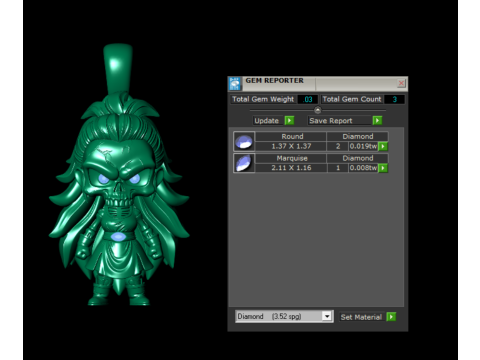This screenshot has width=480, height=360.
Task: Click the 0.019tw weight value
Action: pyautogui.click(x=363, y=146)
